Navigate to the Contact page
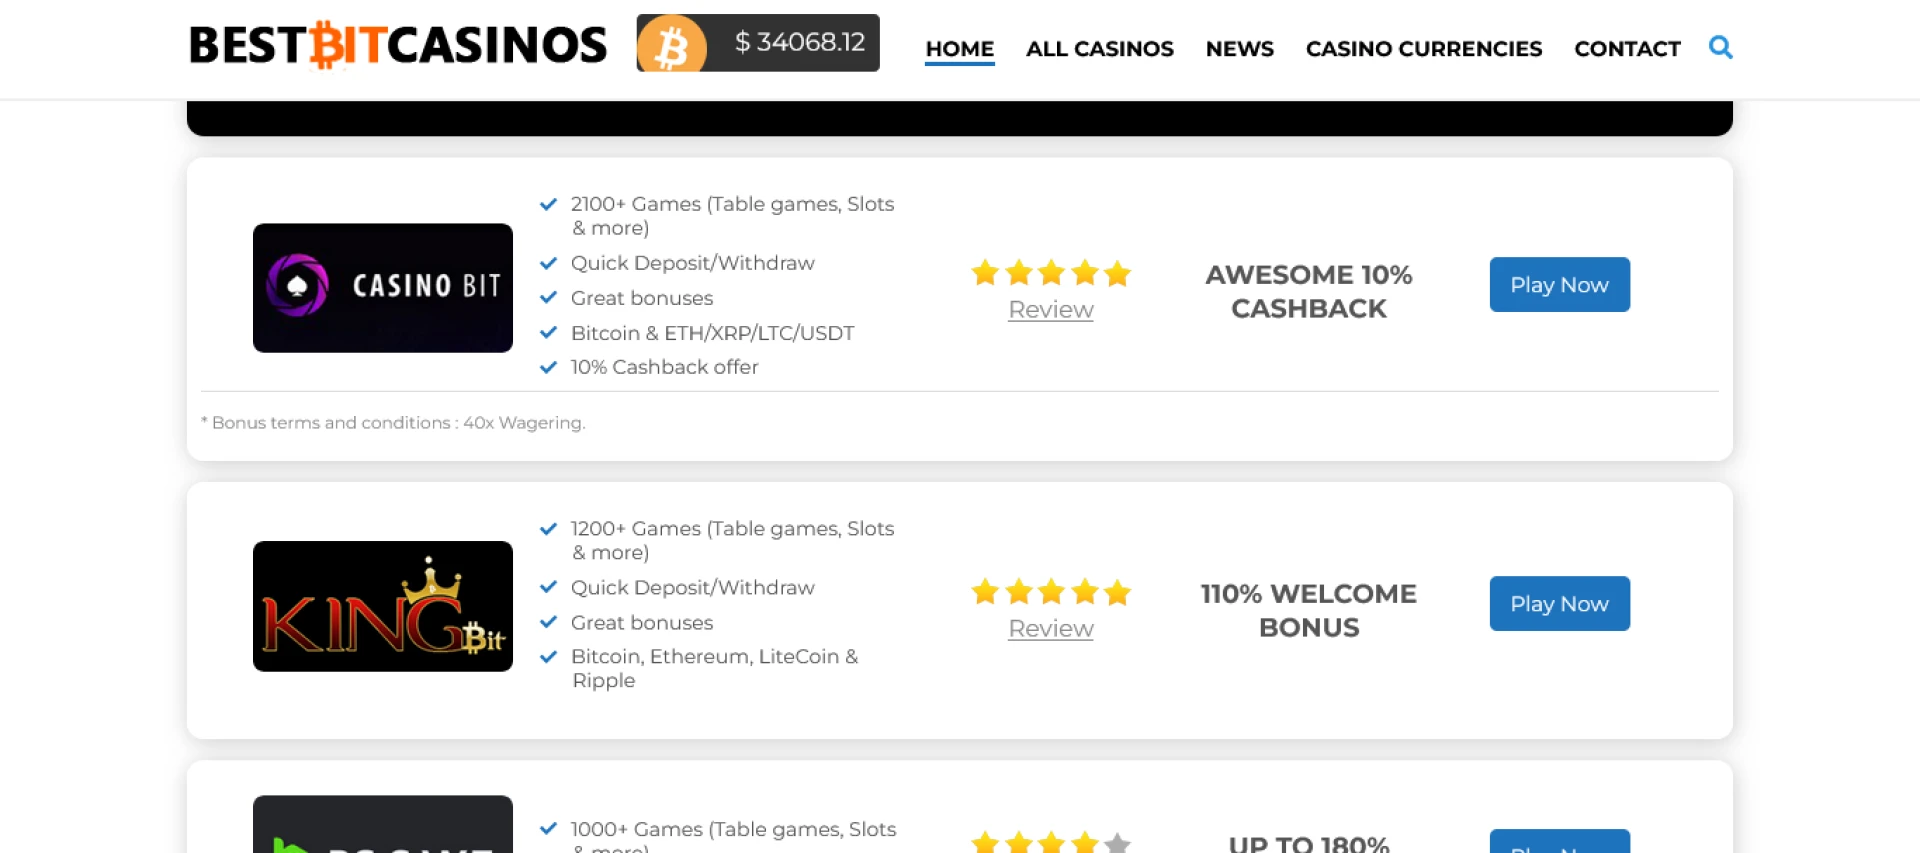Viewport: 1920px width, 853px height. click(1627, 48)
